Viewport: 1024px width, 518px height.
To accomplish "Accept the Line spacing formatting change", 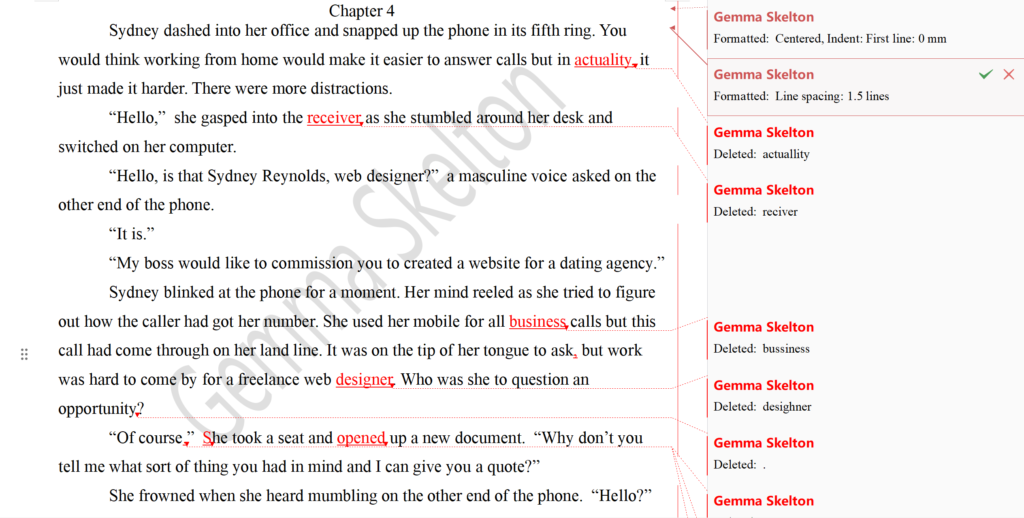I will tap(985, 74).
